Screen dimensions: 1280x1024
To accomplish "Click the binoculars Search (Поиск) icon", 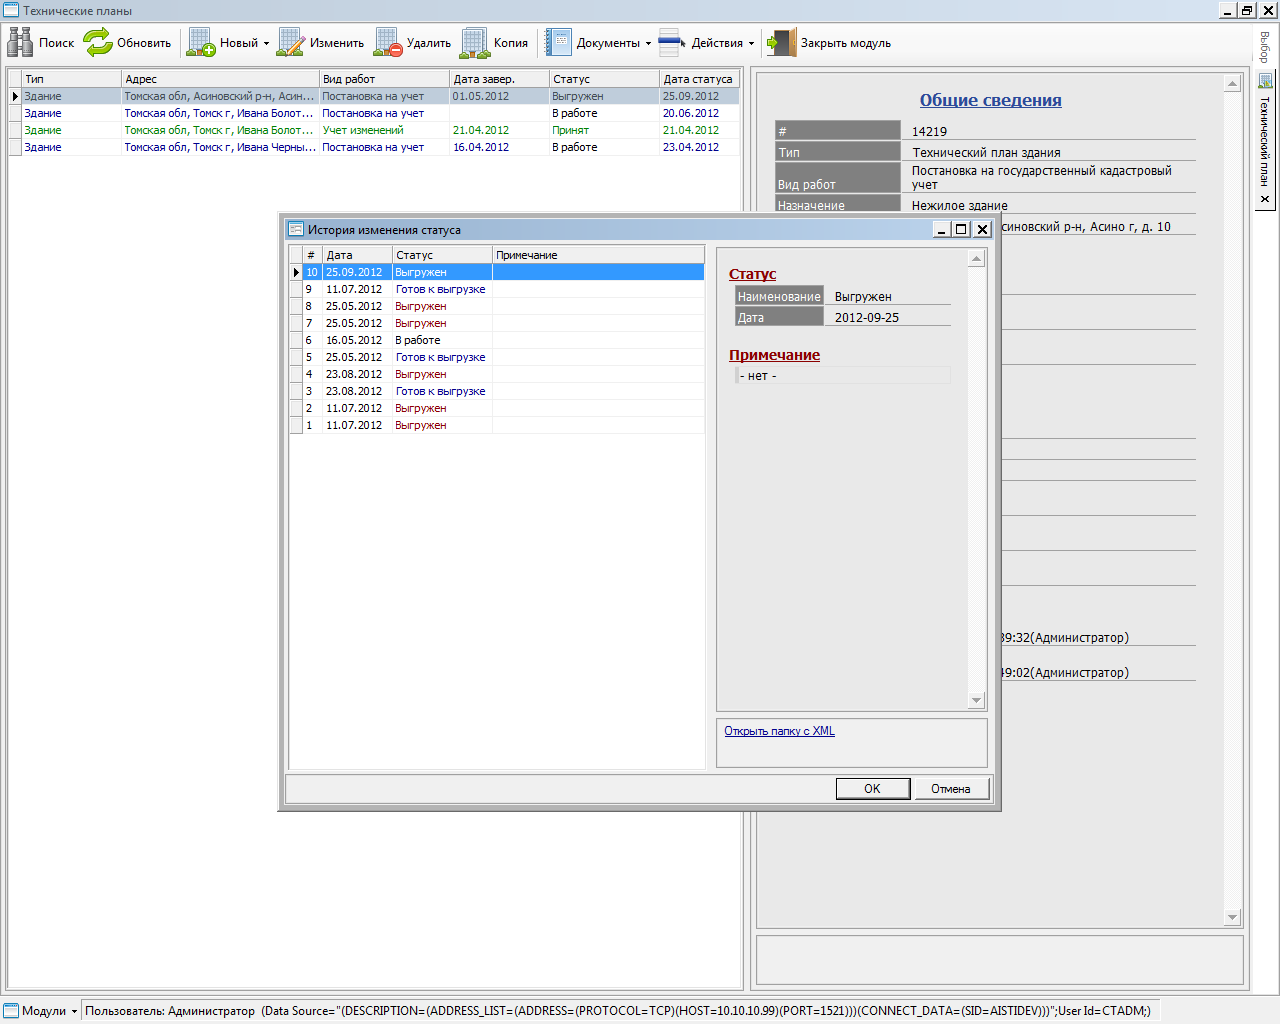I will 20,42.
